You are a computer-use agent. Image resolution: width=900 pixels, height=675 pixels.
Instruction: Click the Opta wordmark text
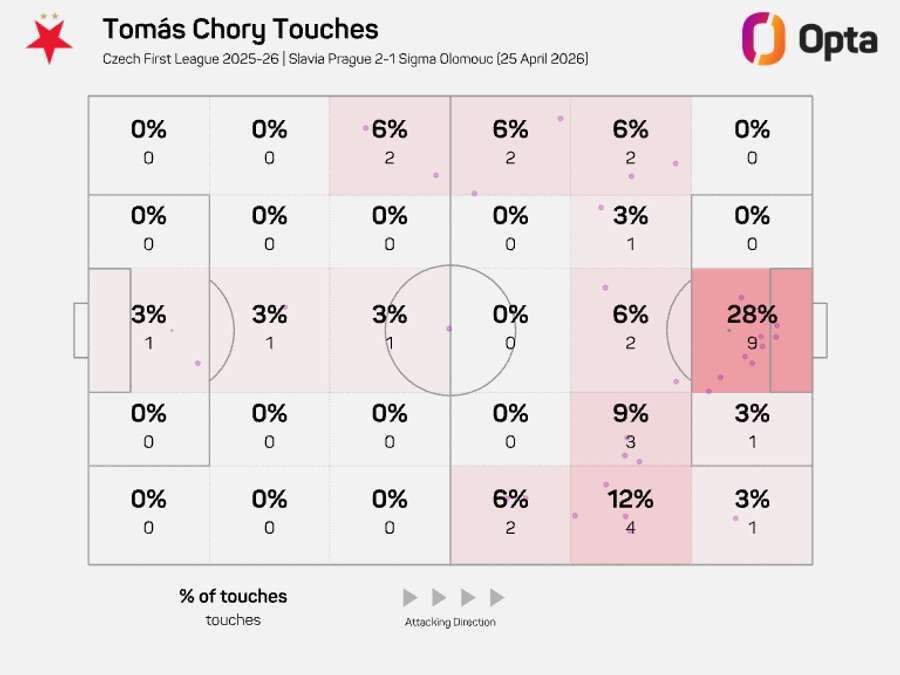tap(838, 40)
